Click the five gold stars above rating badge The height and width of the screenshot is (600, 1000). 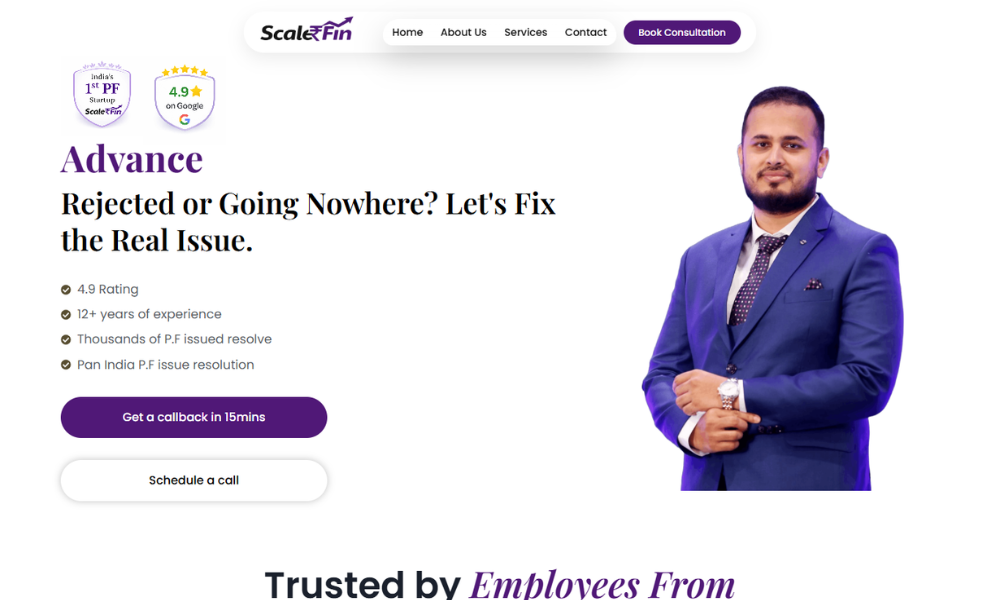(x=184, y=70)
